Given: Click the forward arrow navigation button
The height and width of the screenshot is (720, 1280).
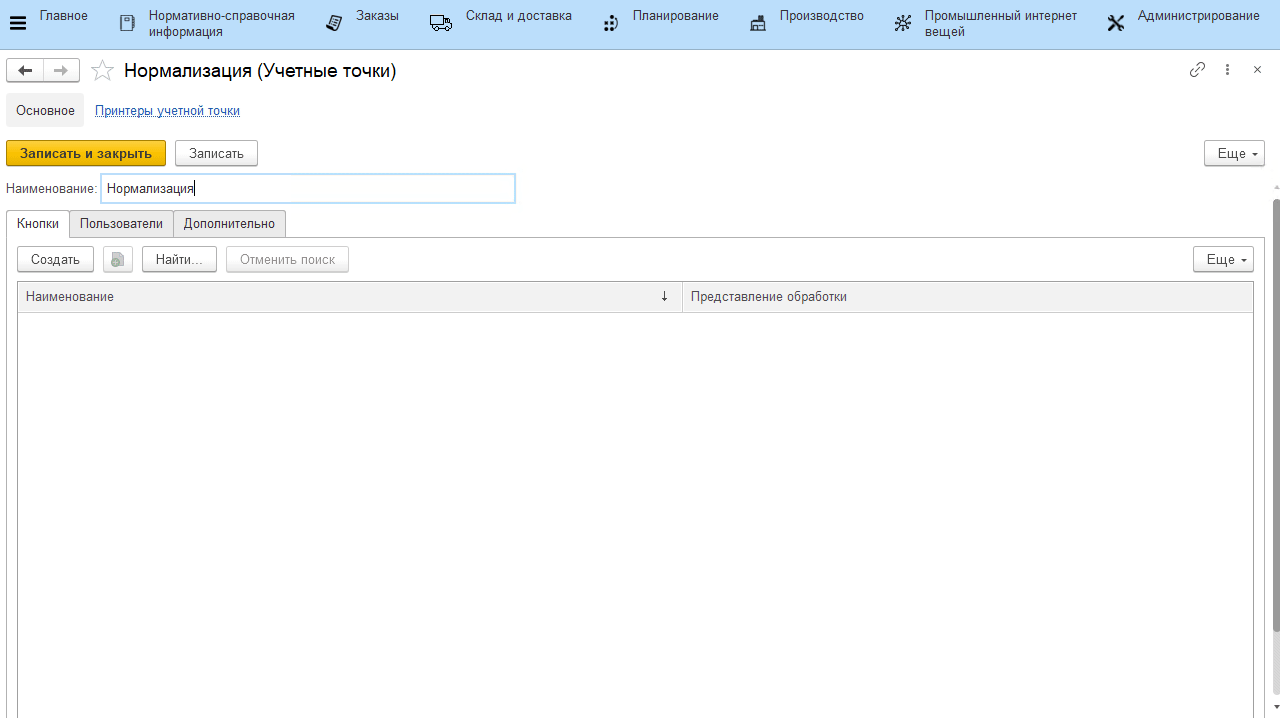Looking at the screenshot, I should coord(61,70).
